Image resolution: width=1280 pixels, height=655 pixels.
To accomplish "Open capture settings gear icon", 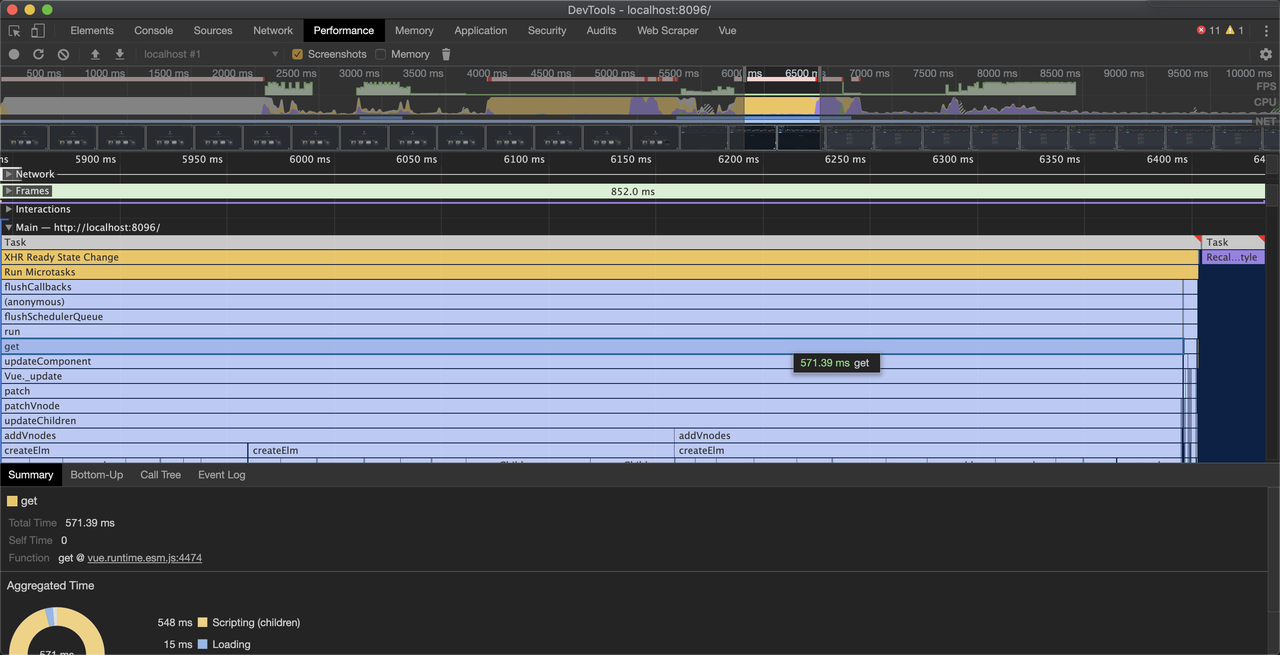I will [x=1266, y=54].
